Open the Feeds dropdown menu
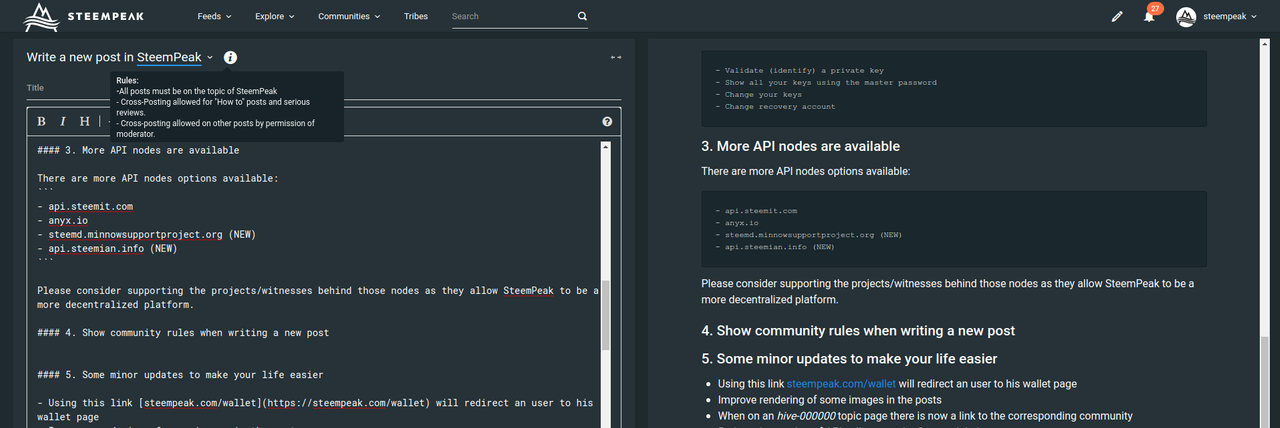The width and height of the screenshot is (1280, 428). 212,16
